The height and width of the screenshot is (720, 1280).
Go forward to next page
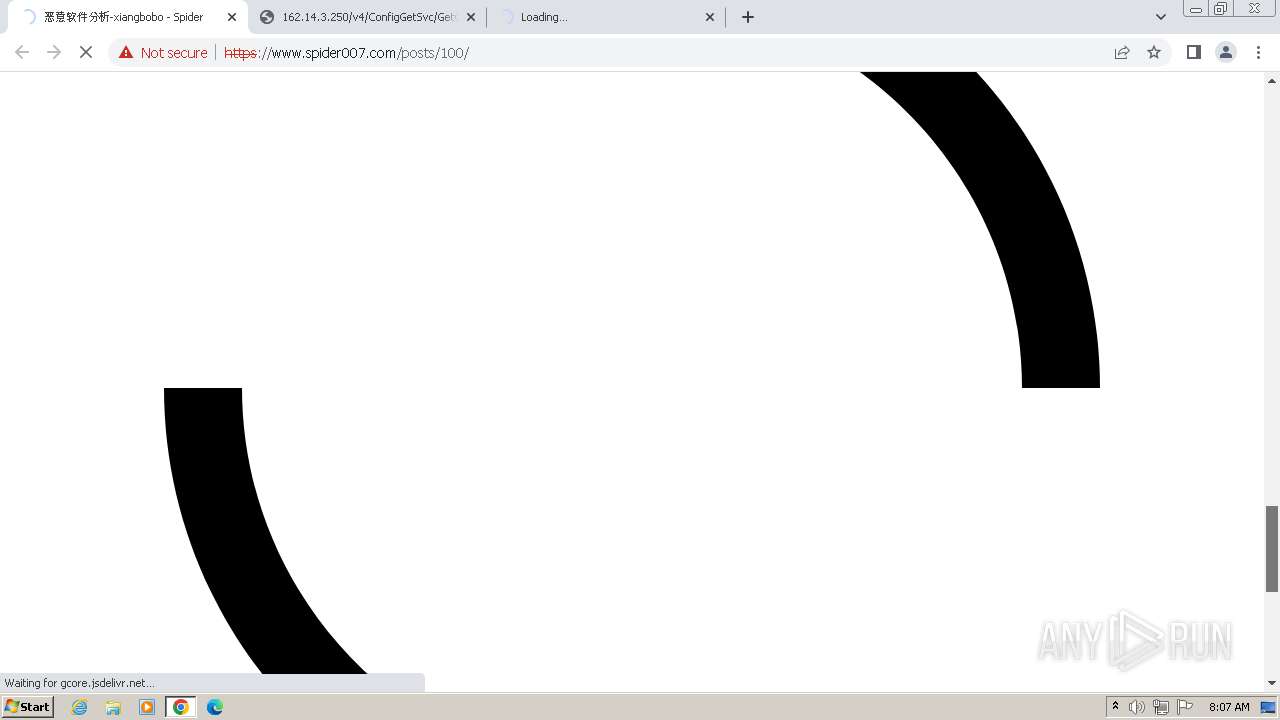[x=54, y=52]
